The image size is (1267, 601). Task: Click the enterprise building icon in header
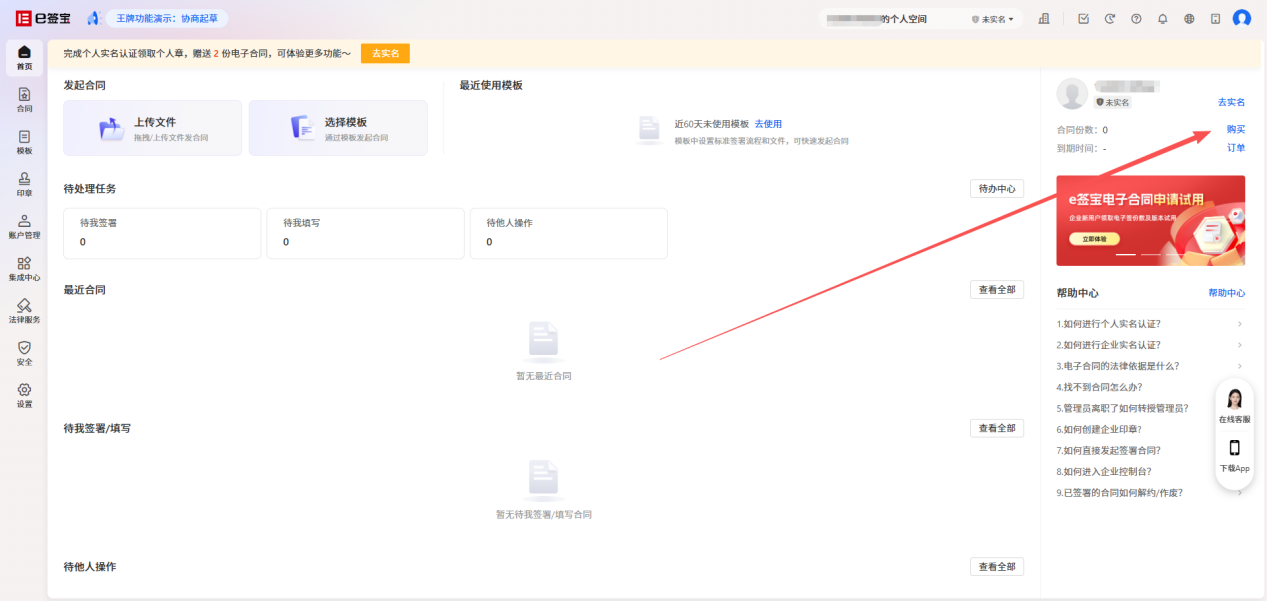click(1044, 19)
